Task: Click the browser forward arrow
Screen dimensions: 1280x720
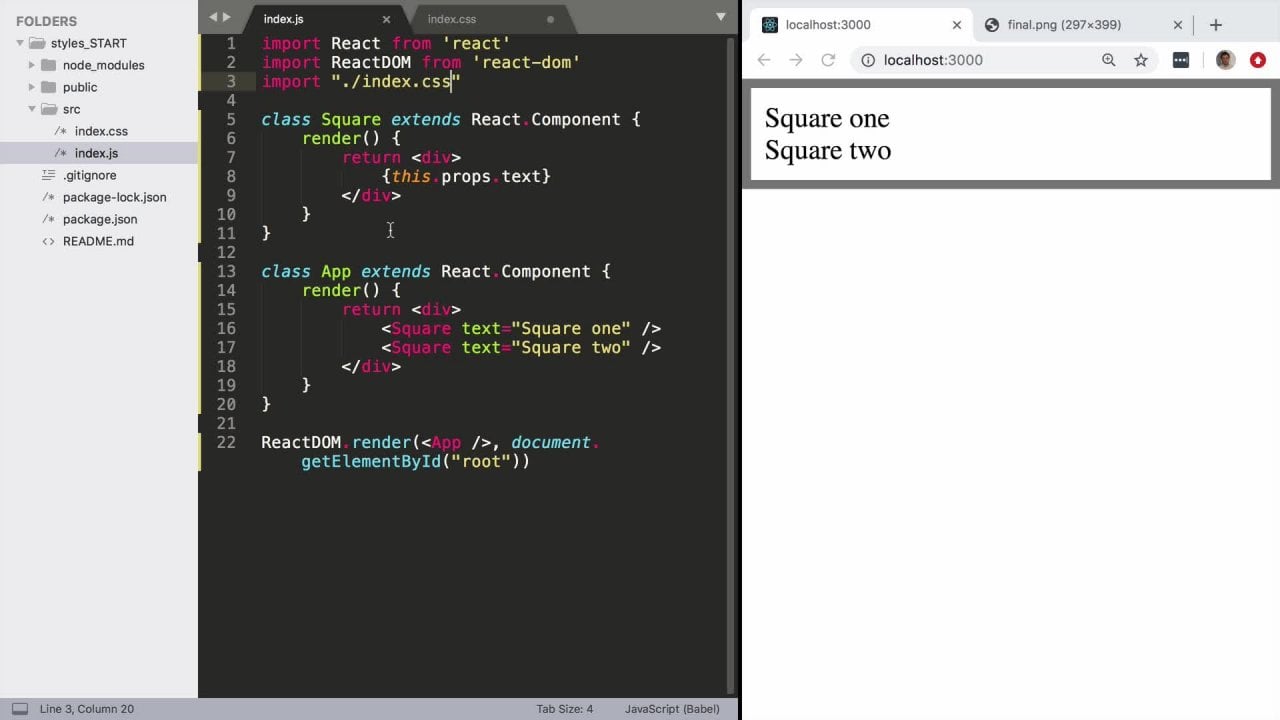Action: click(x=796, y=60)
